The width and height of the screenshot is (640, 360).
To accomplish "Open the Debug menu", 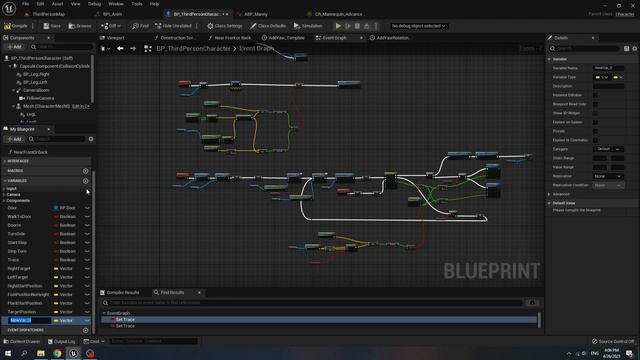I will click(x=94, y=4).
